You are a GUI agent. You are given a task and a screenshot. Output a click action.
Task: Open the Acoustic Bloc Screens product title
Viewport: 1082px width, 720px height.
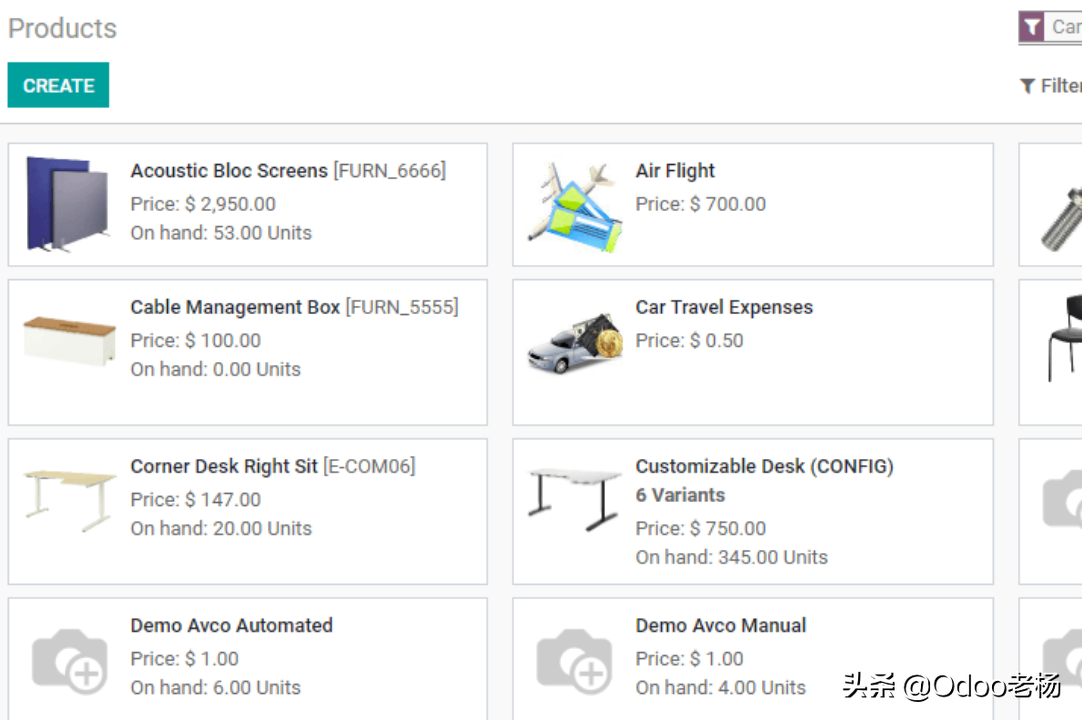coord(229,171)
